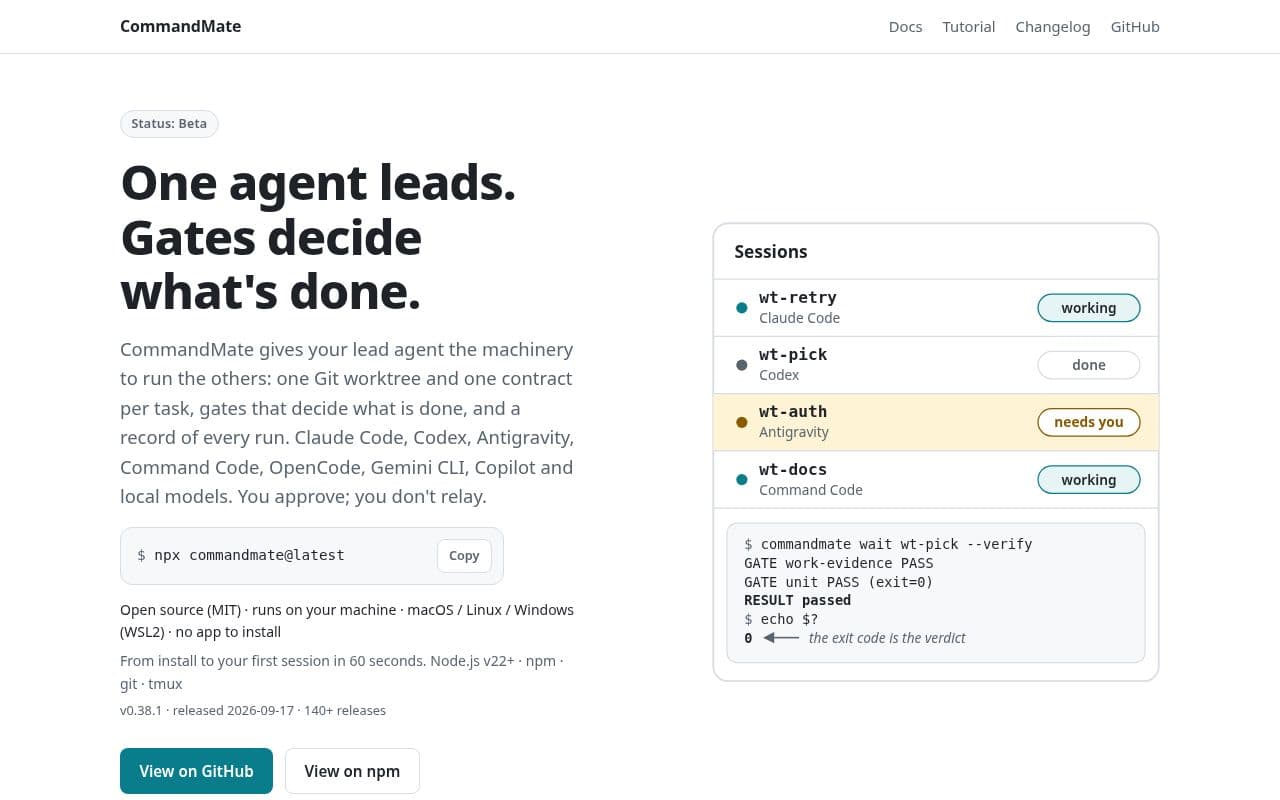Visit the GitHub link in the header

[1135, 27]
